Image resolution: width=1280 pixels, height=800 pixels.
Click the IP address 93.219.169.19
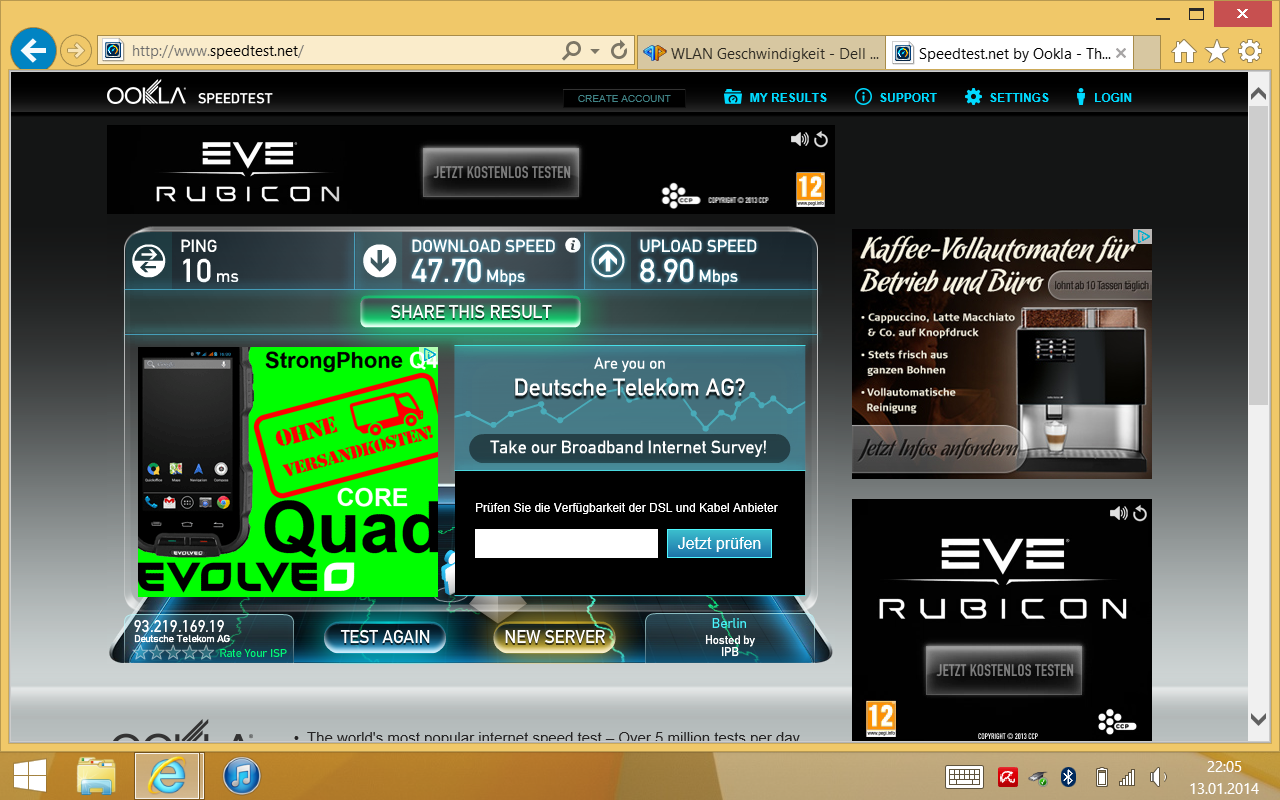point(179,627)
